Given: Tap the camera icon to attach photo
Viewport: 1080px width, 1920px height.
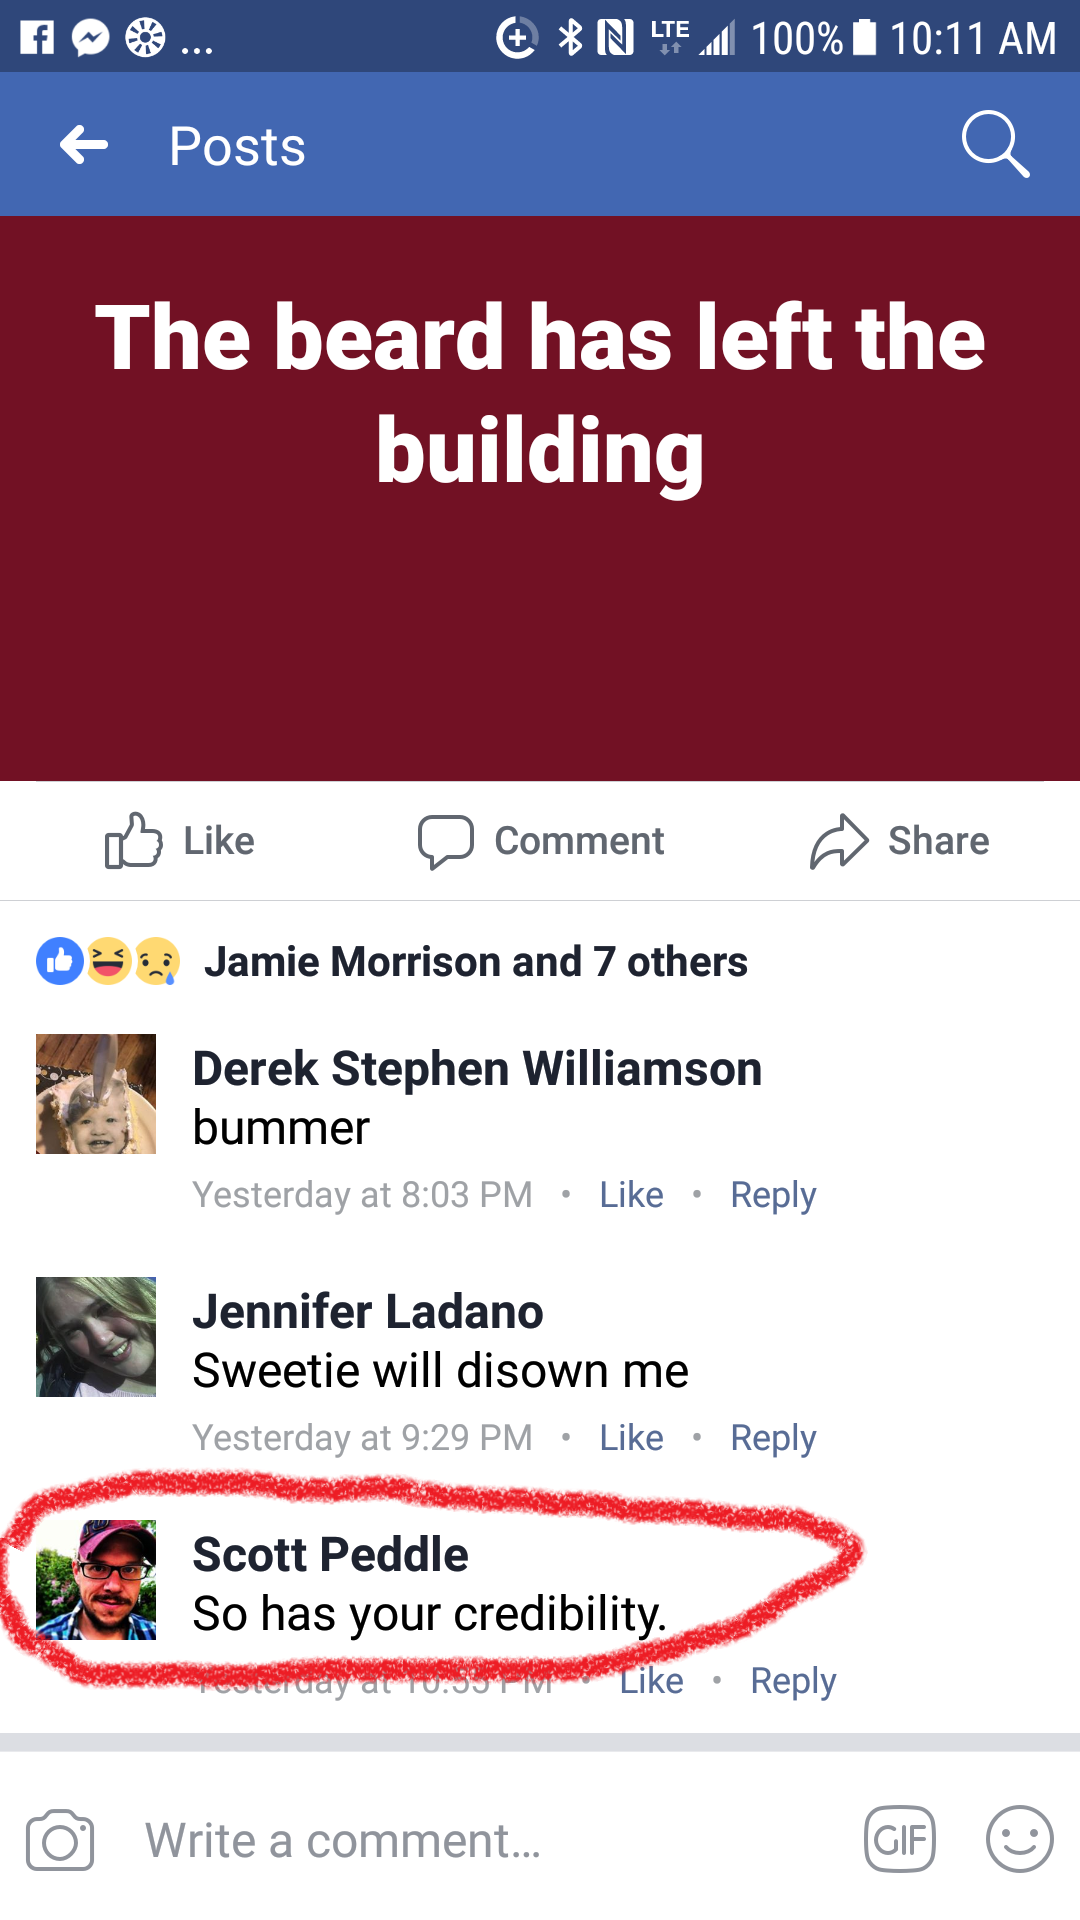Looking at the screenshot, I should (60, 1839).
